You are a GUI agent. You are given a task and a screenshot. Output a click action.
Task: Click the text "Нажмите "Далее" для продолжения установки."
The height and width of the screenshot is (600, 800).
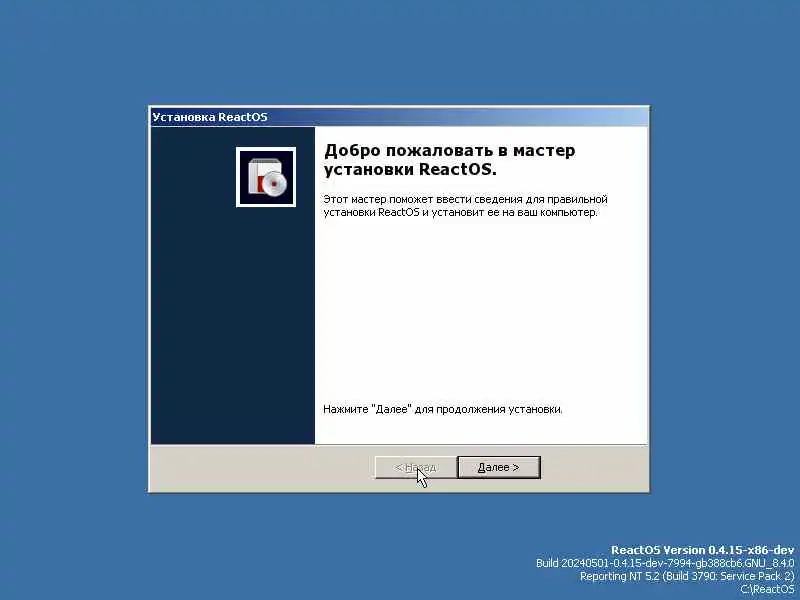[x=443, y=409]
